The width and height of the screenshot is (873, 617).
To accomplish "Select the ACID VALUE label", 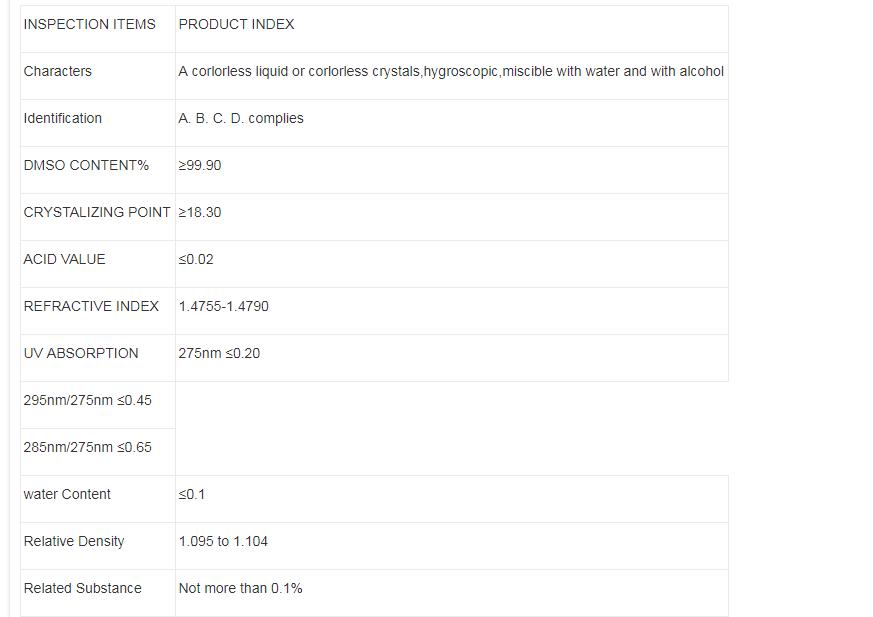I will pyautogui.click(x=64, y=259).
